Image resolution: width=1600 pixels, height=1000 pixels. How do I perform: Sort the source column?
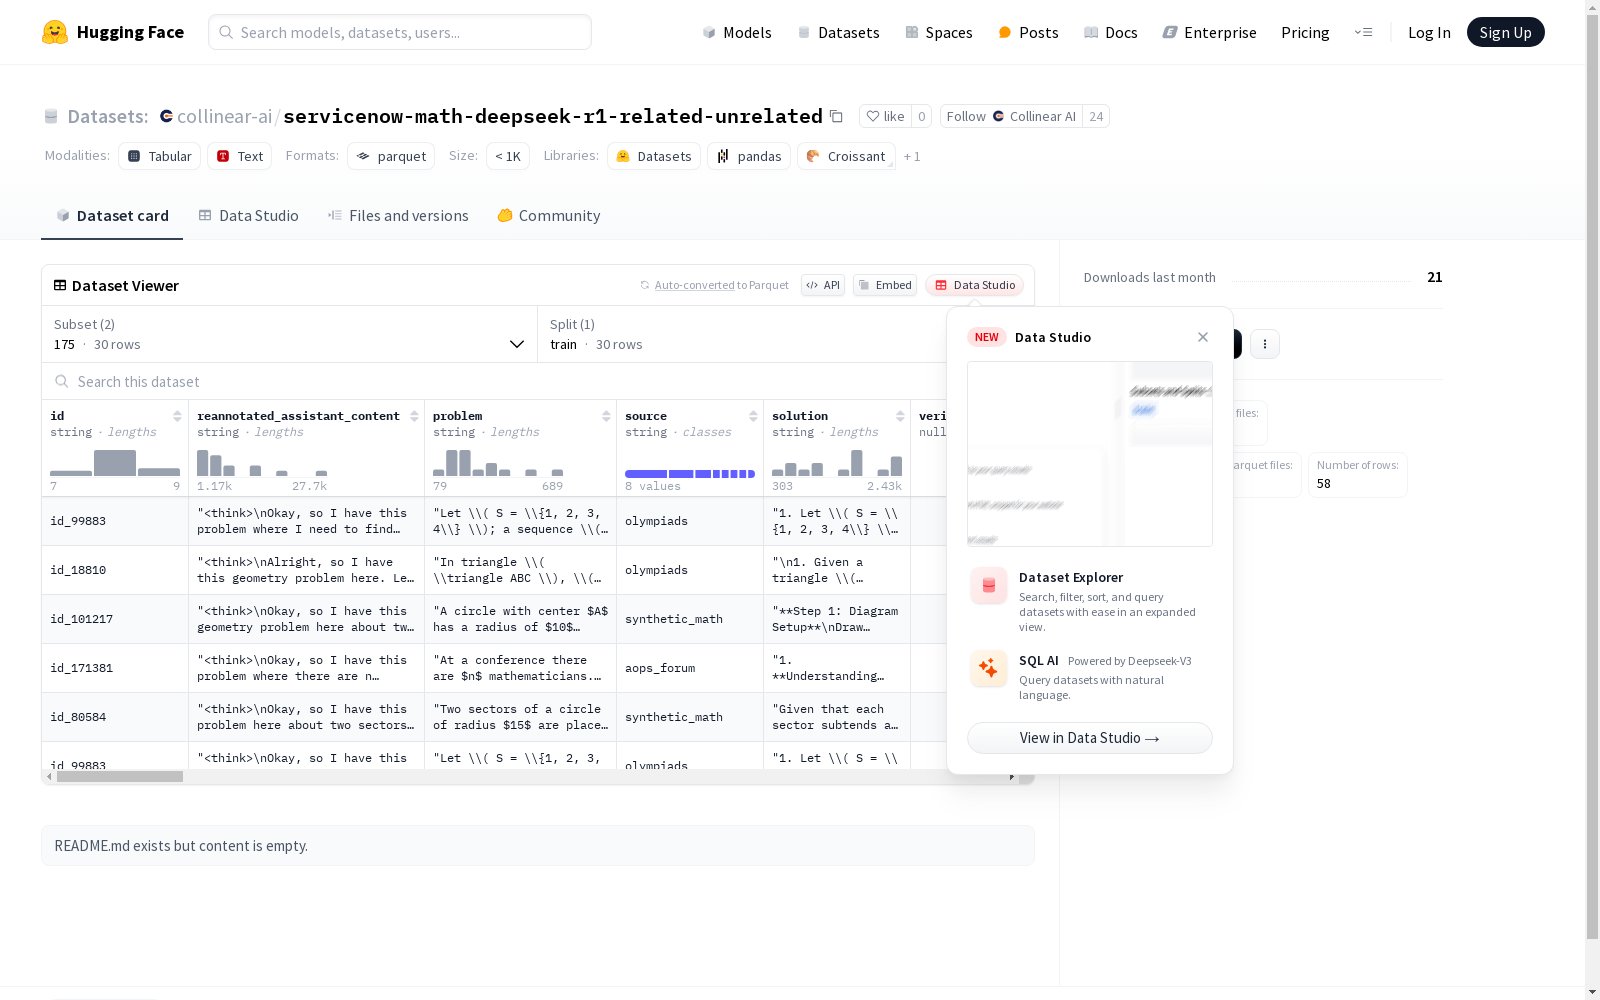coord(753,416)
